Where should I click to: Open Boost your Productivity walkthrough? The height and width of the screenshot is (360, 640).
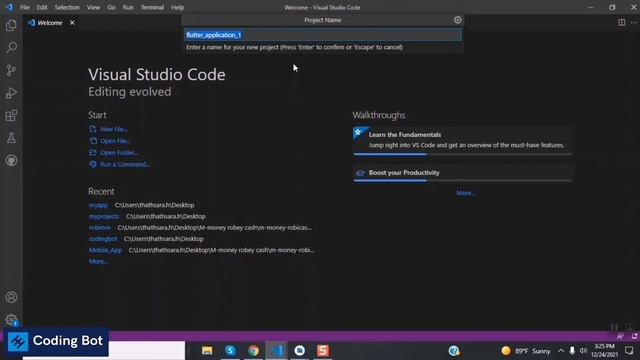point(462,173)
